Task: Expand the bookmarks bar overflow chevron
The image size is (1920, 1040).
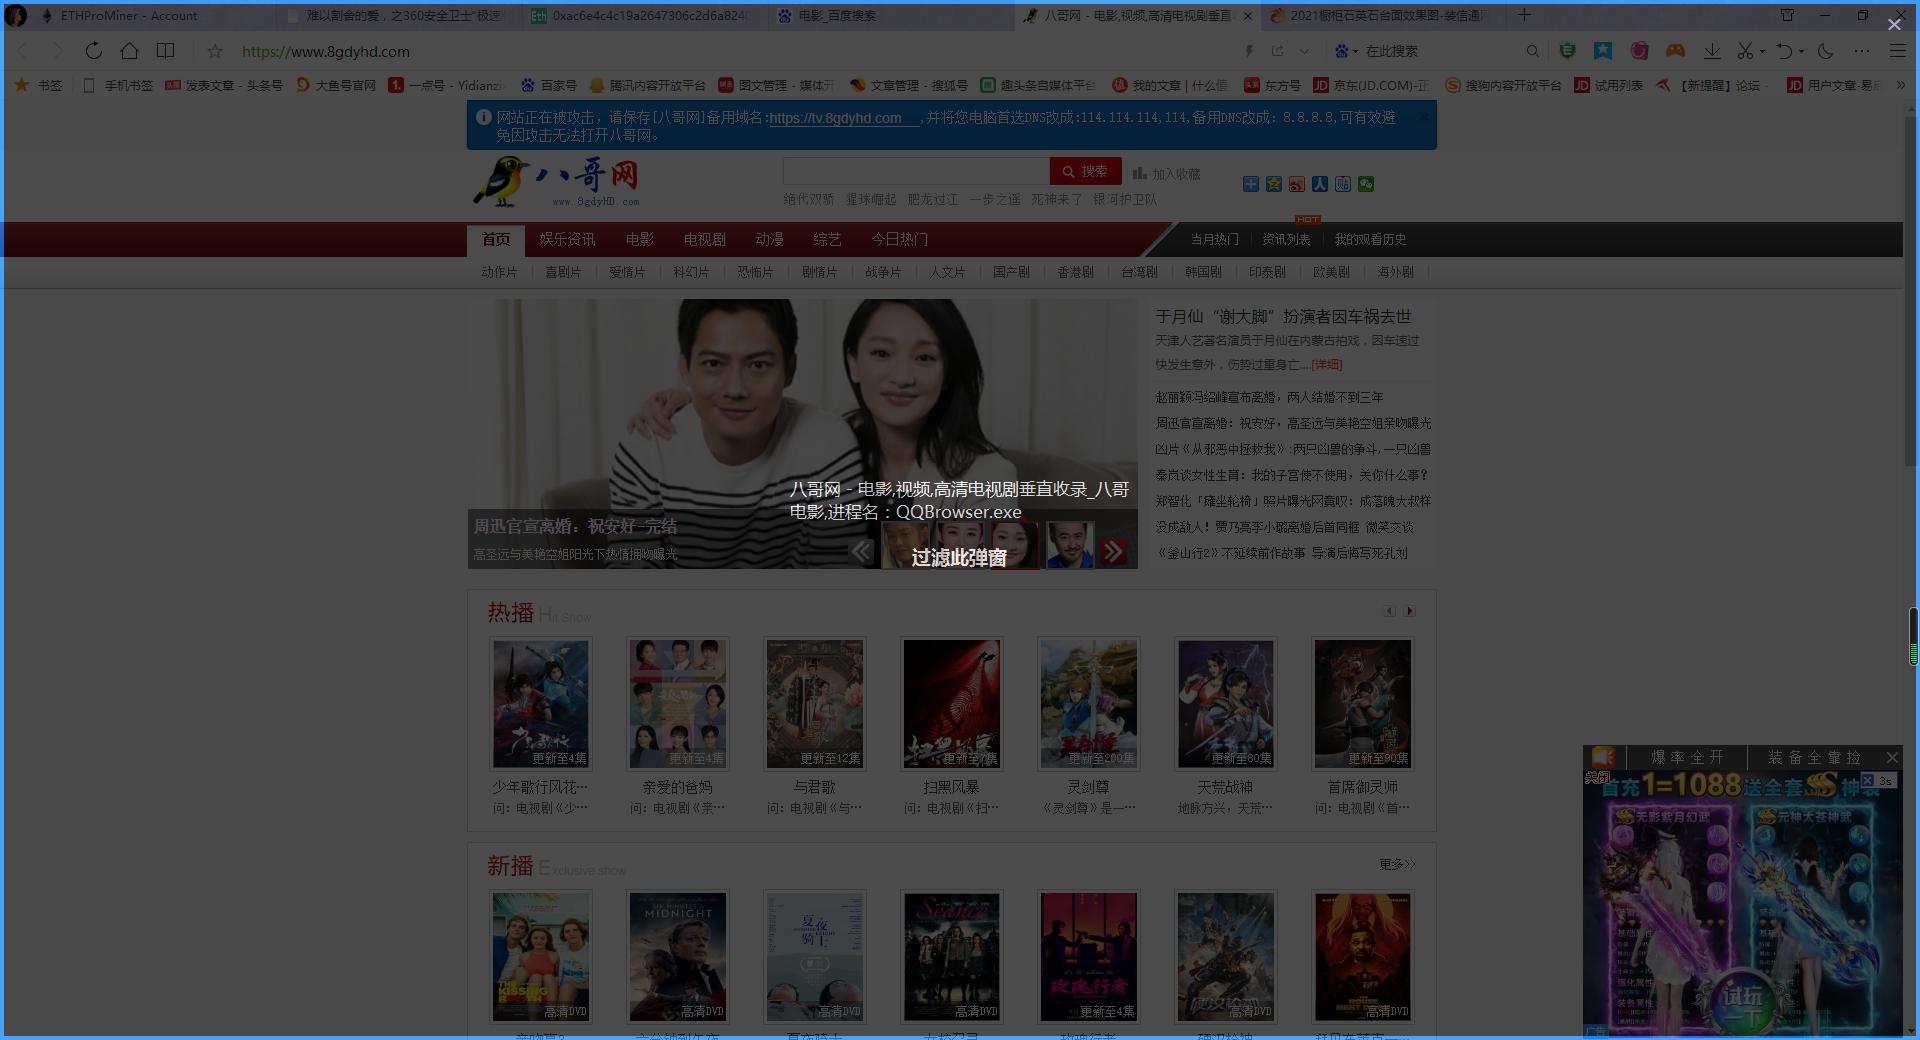Action: 1900,85
